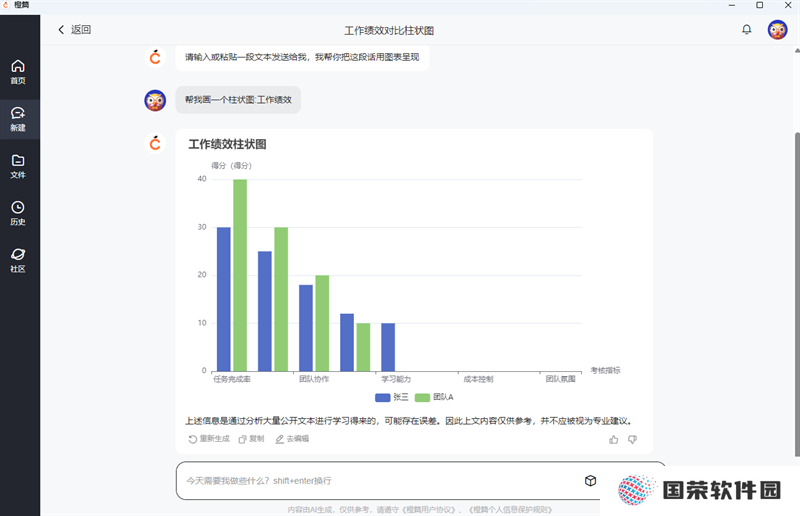Click the axis label 团队氛围

561,379
